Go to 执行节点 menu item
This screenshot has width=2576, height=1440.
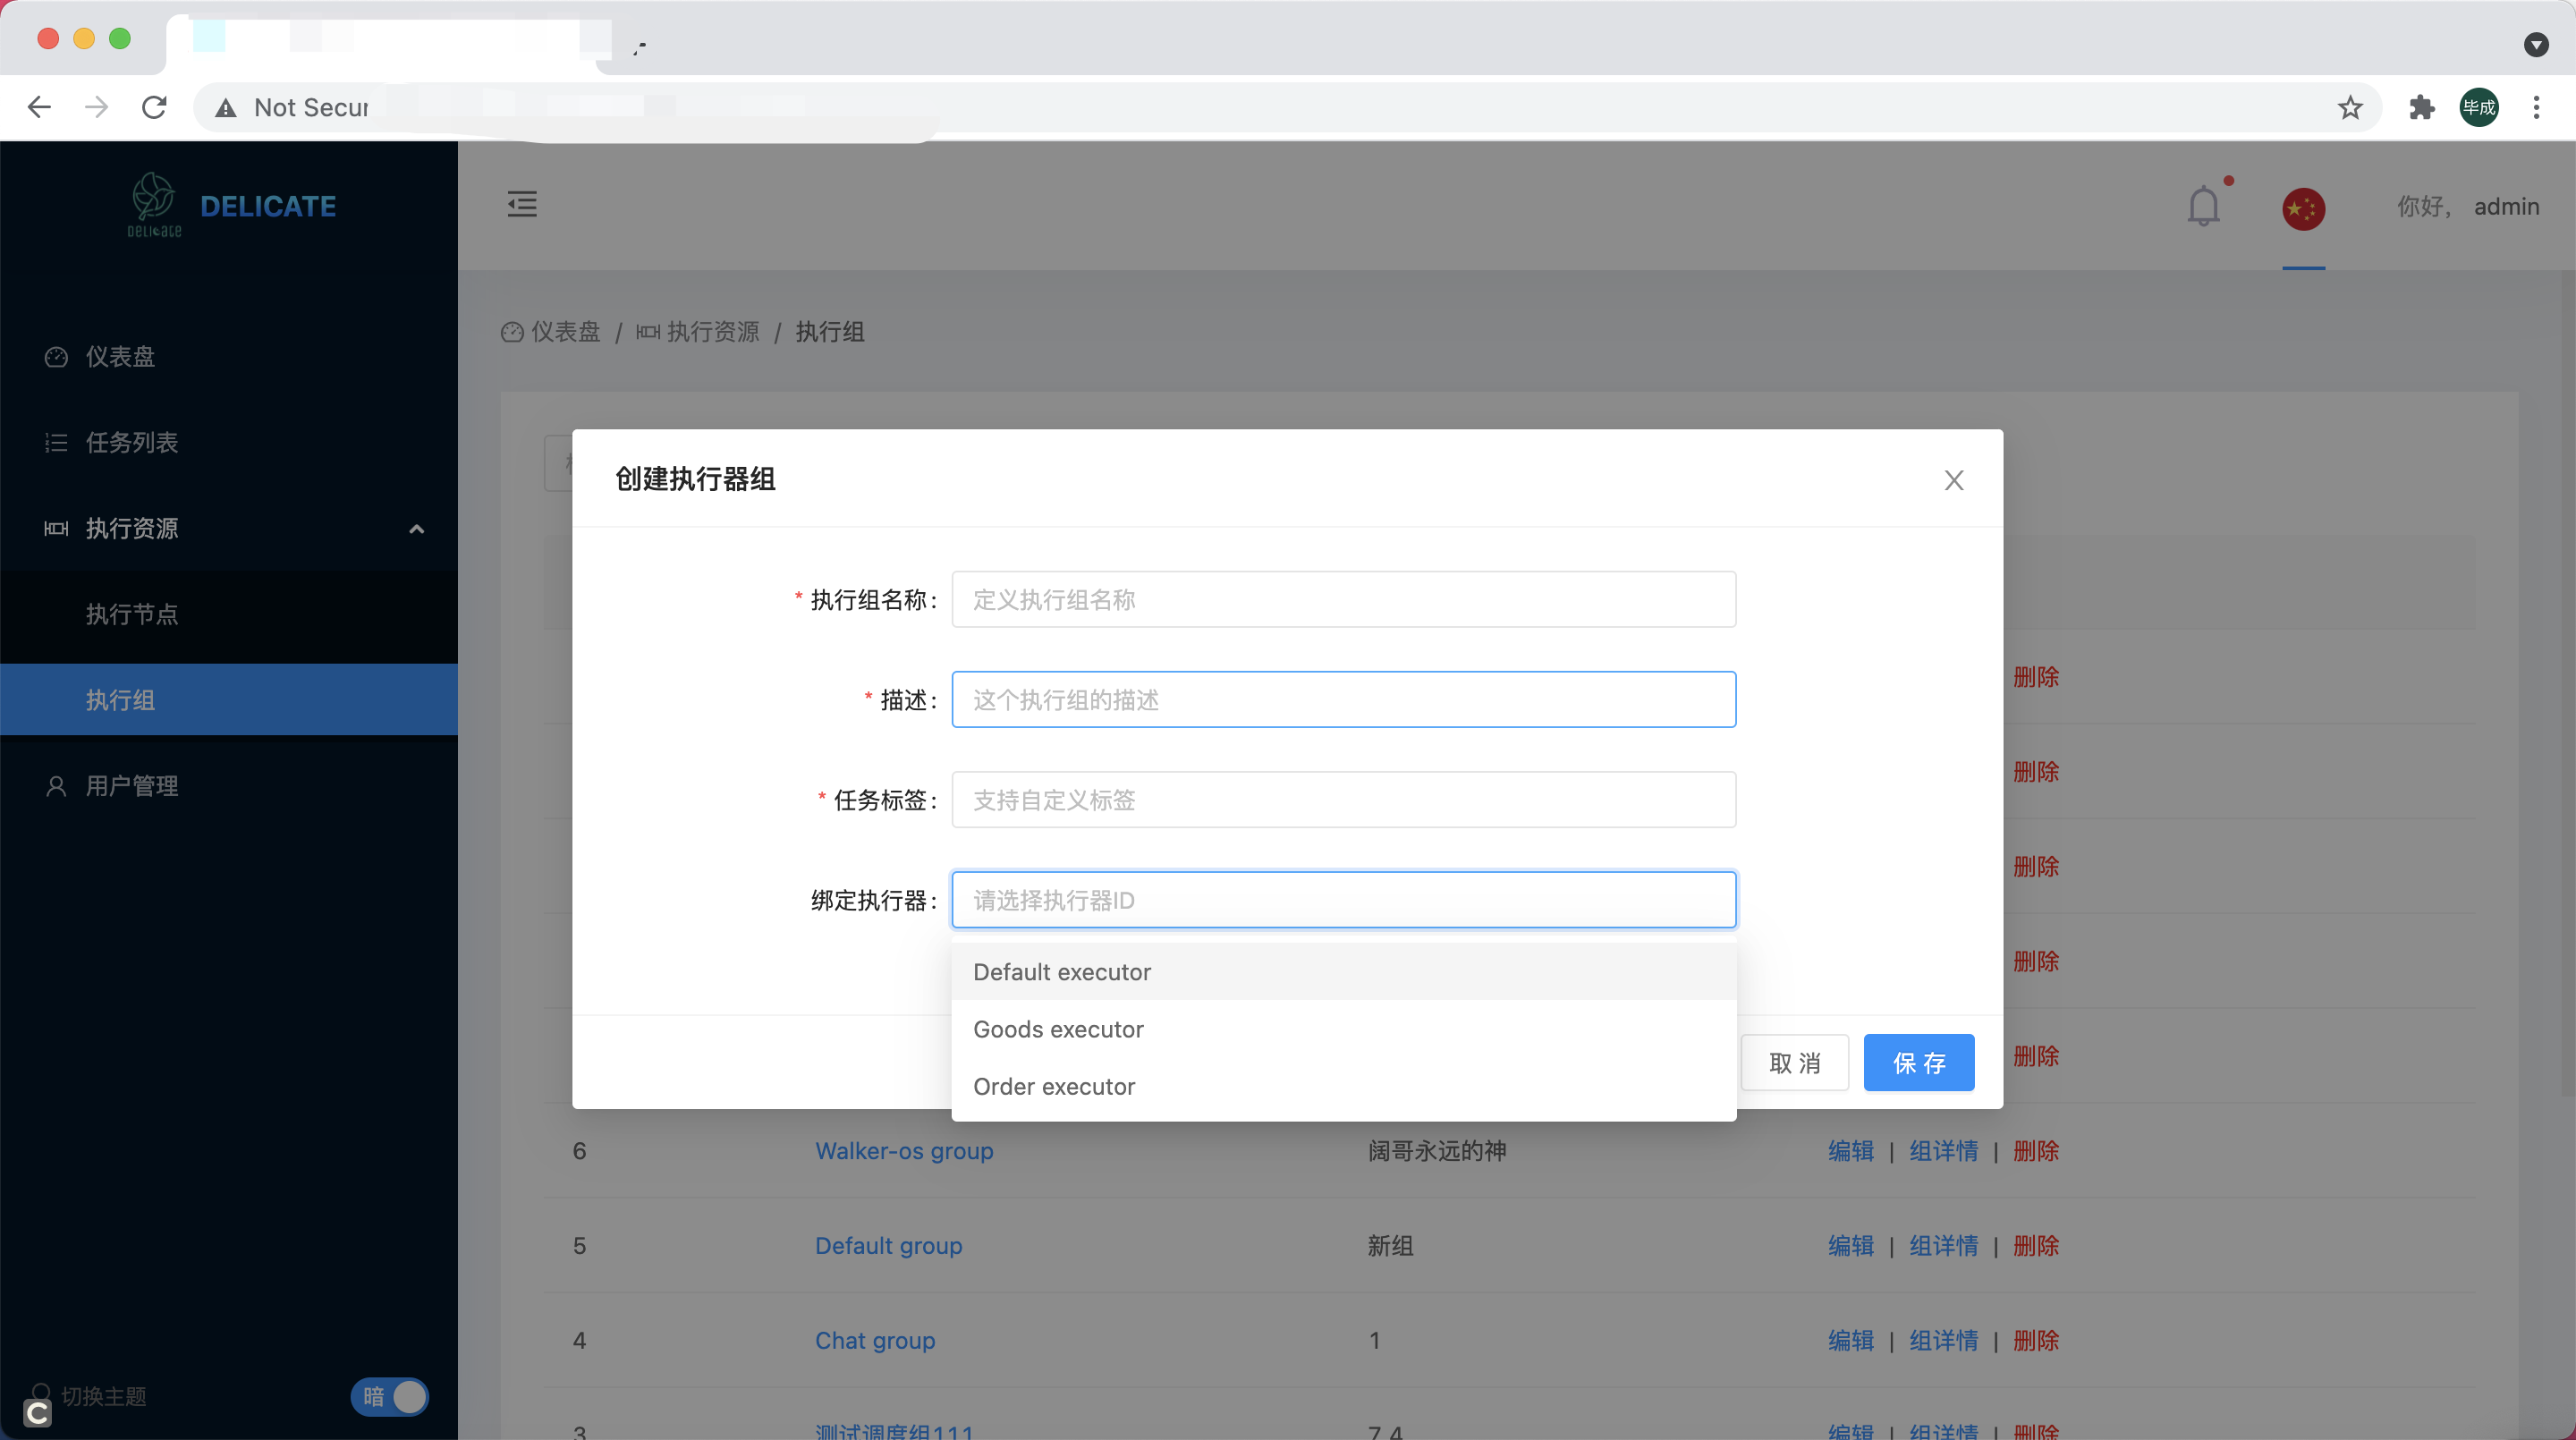(x=131, y=614)
